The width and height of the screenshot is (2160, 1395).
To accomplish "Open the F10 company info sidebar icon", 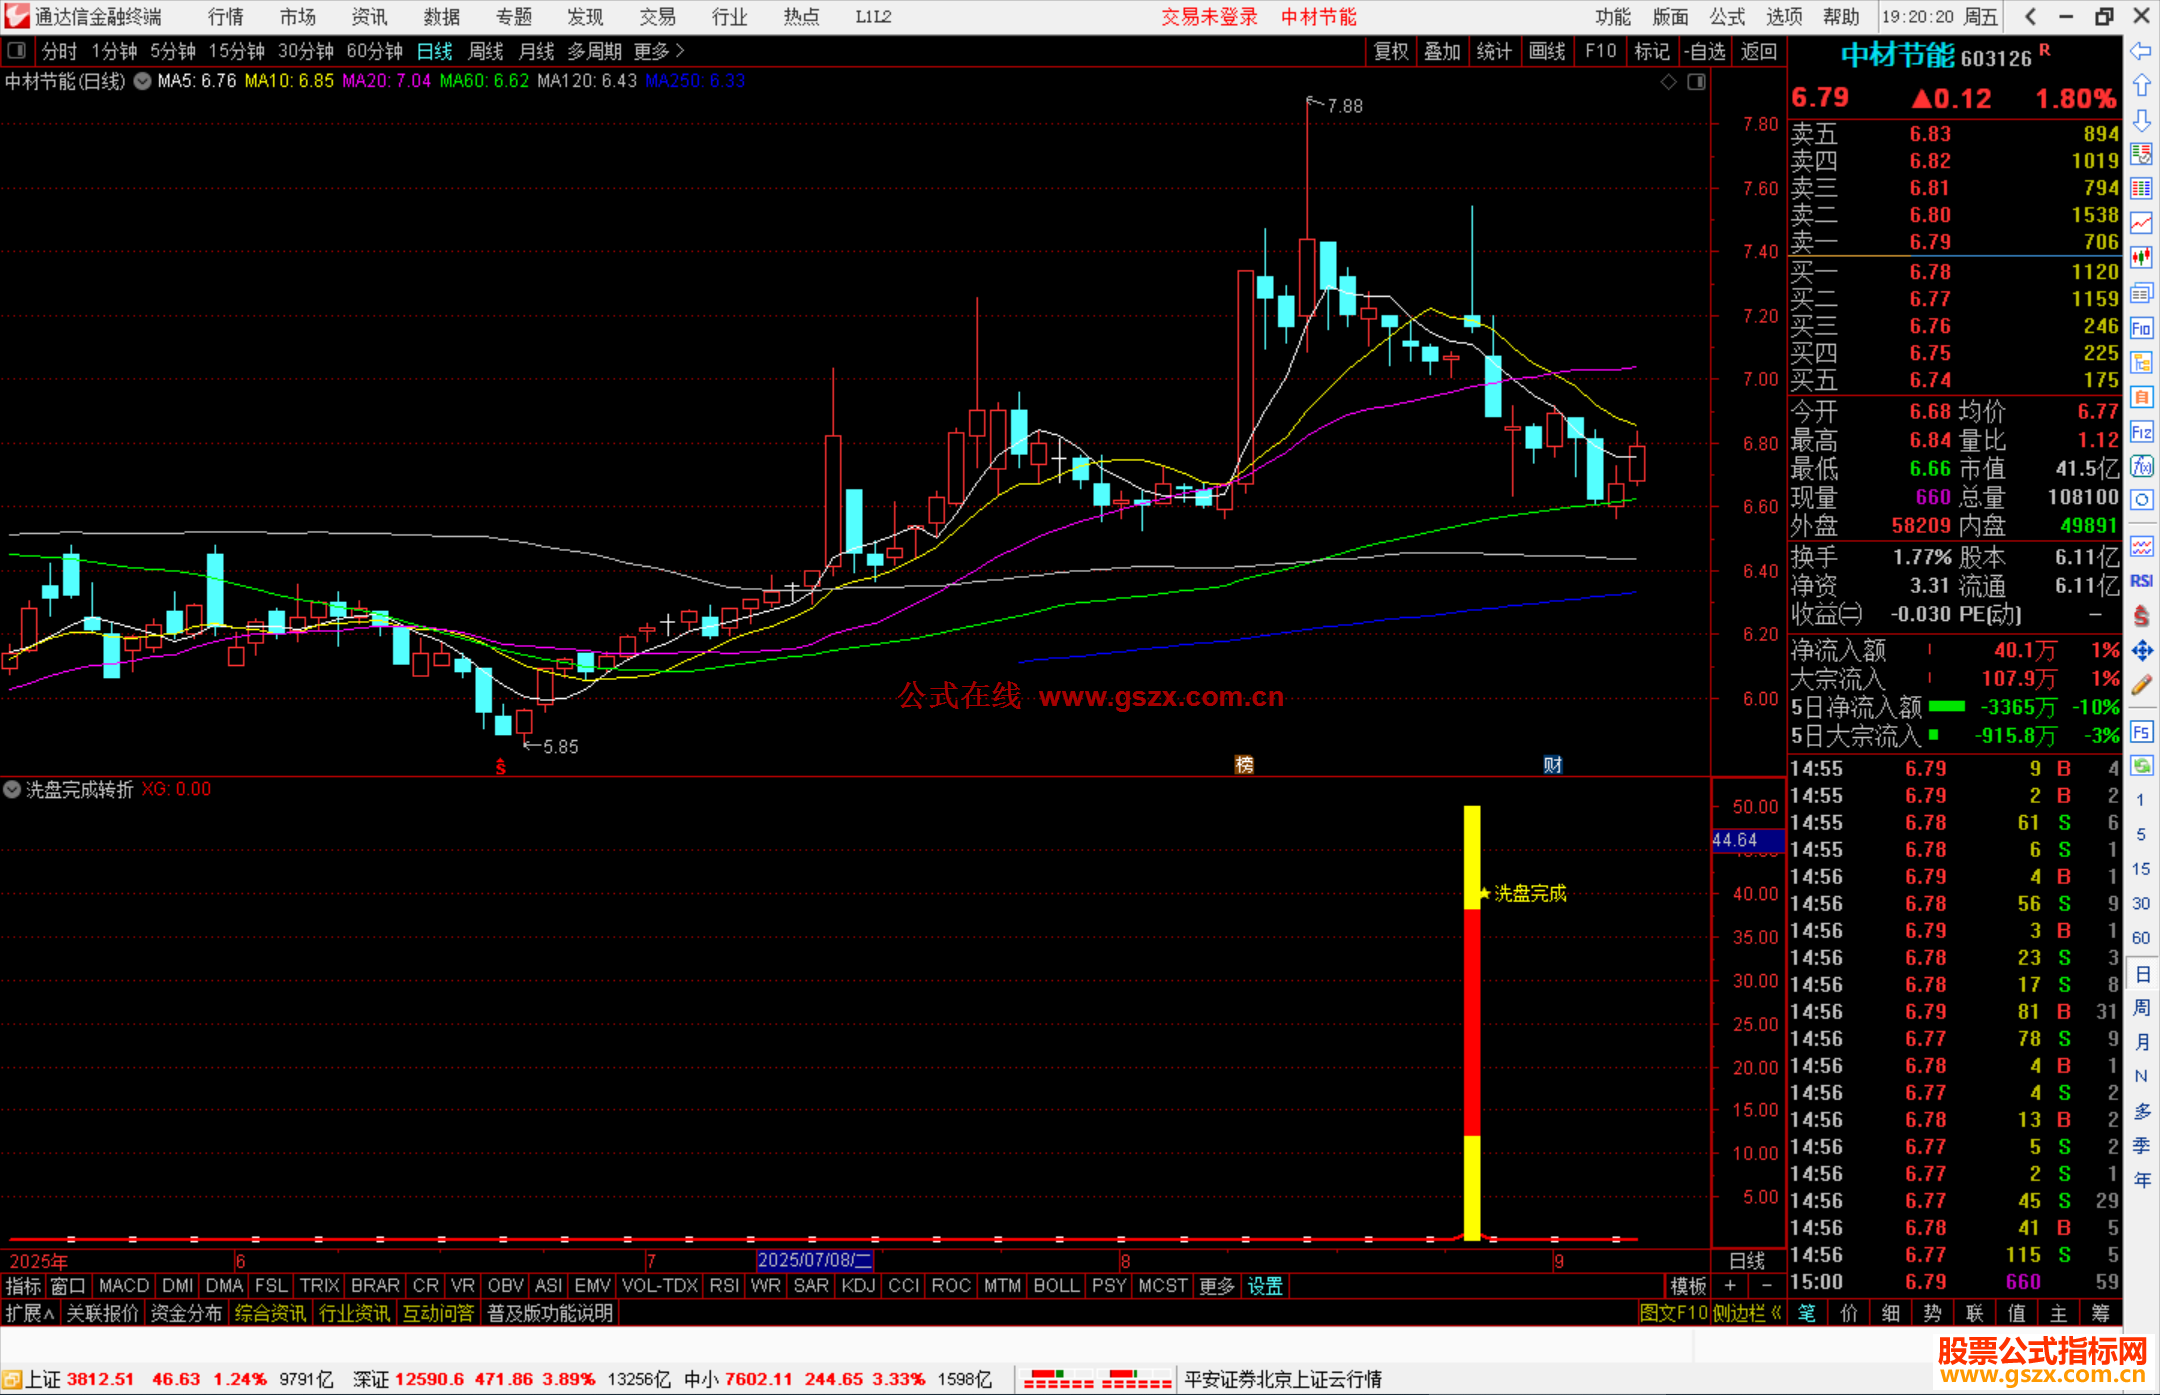I will 2141,328.
